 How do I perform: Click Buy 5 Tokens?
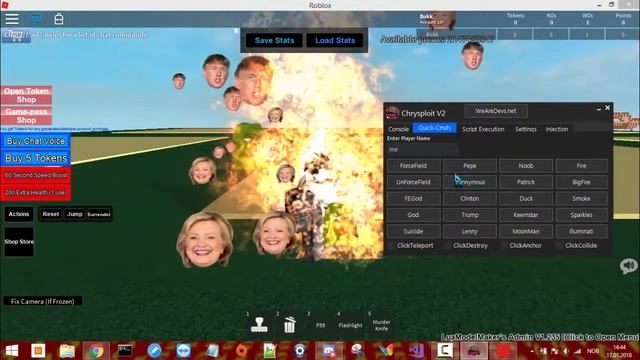point(36,158)
